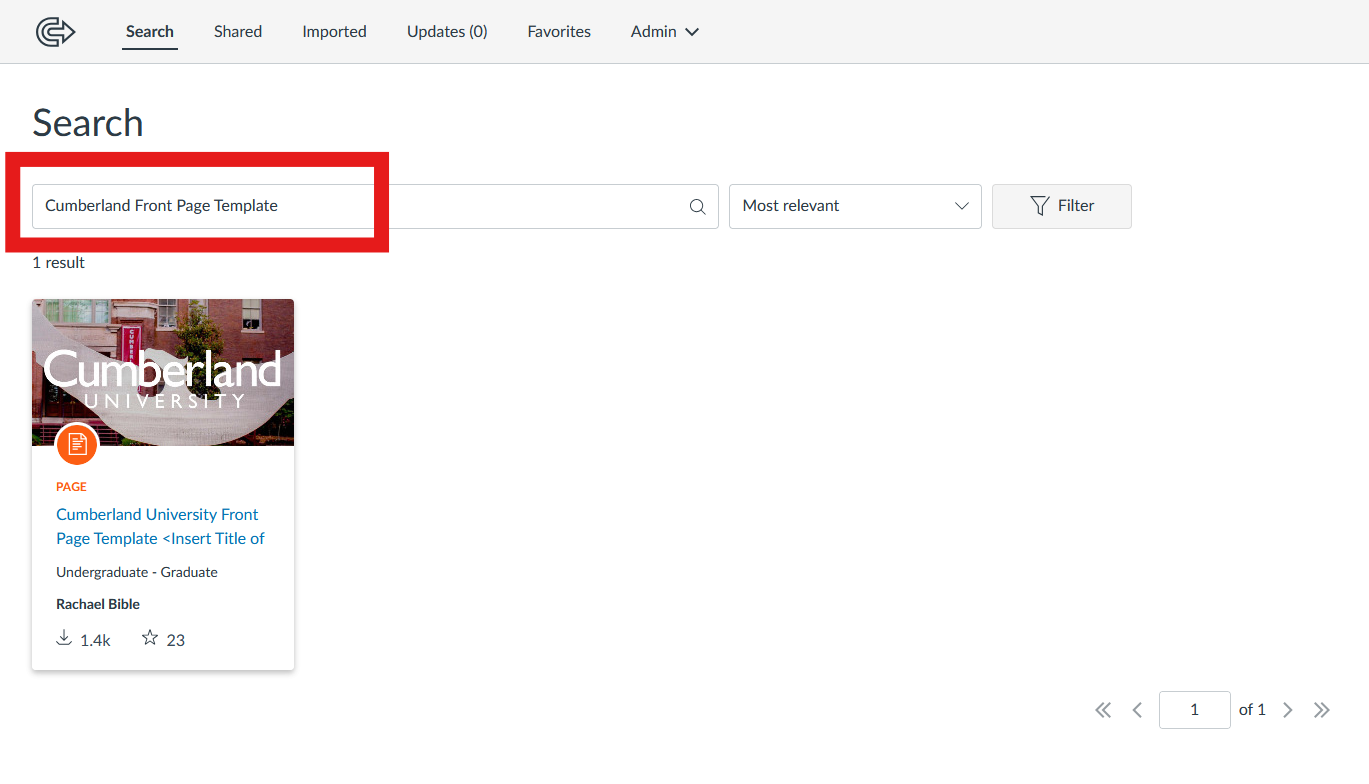Image resolution: width=1369 pixels, height=784 pixels.
Task: Click the 1.4k downloads value
Action: pos(95,640)
